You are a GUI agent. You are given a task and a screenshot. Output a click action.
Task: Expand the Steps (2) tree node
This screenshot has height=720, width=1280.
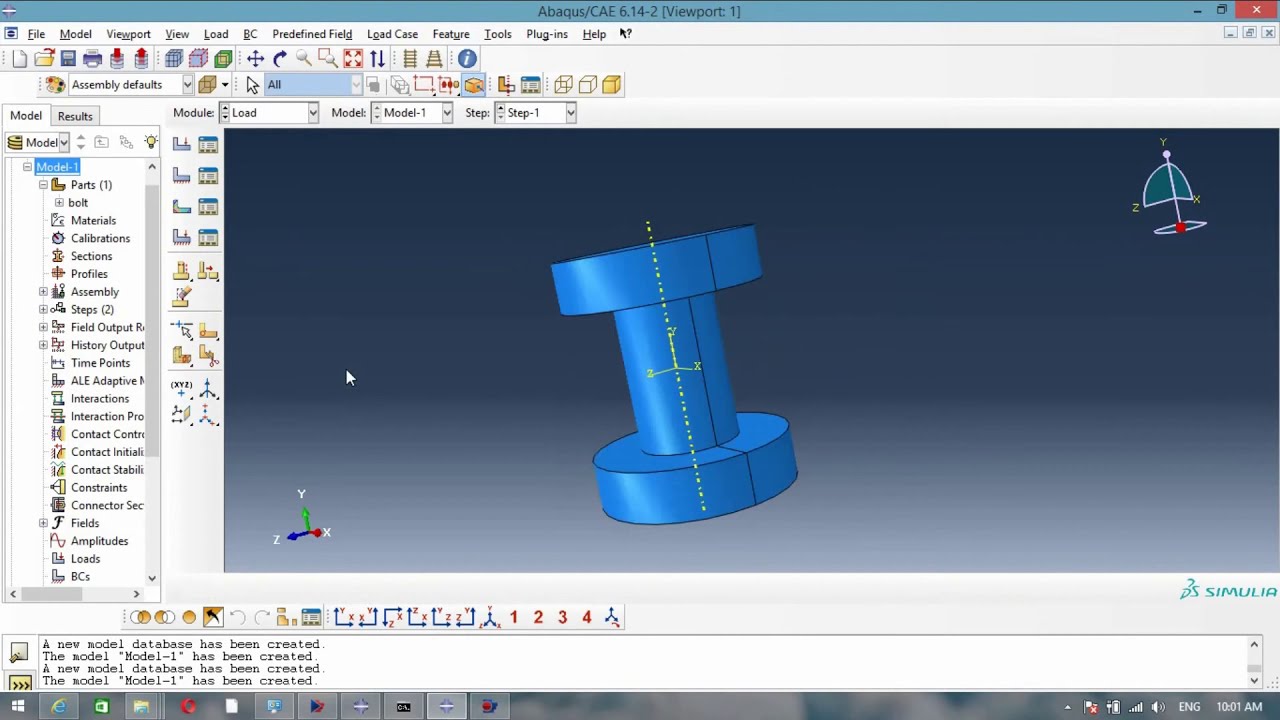[x=43, y=310]
